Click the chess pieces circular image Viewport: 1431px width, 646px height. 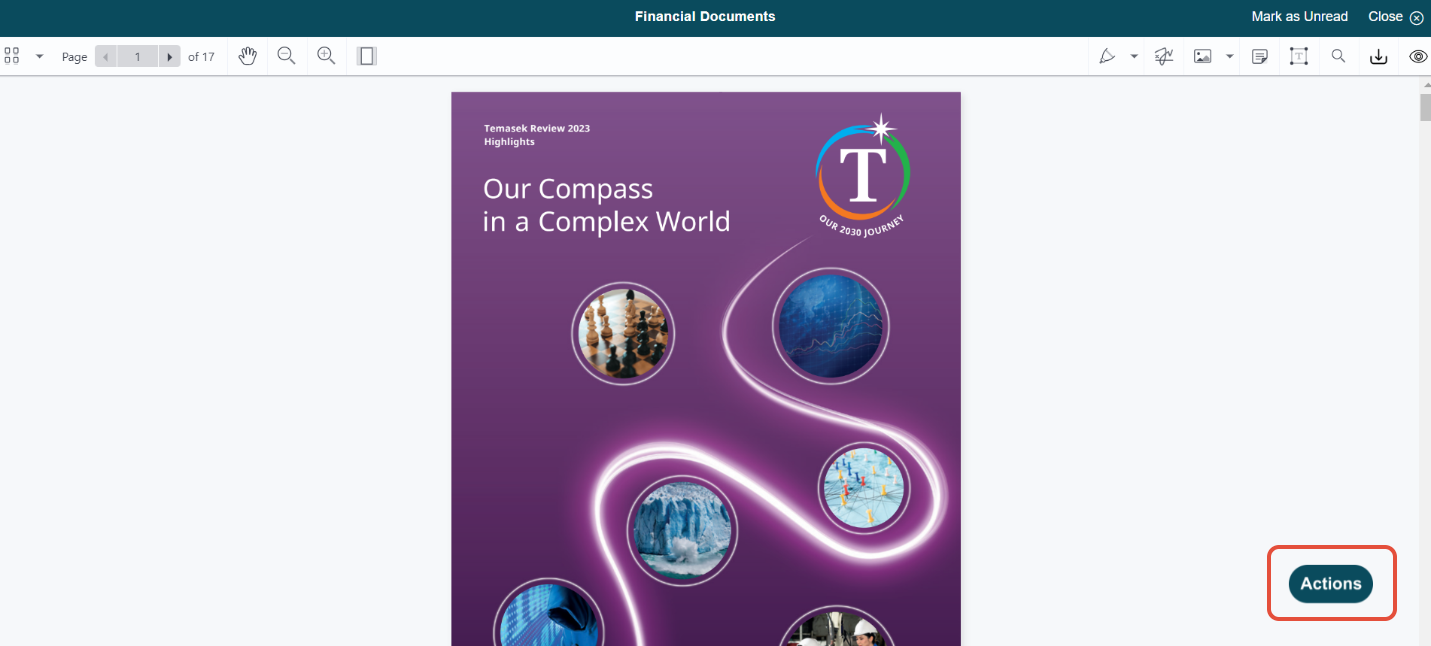tap(623, 334)
